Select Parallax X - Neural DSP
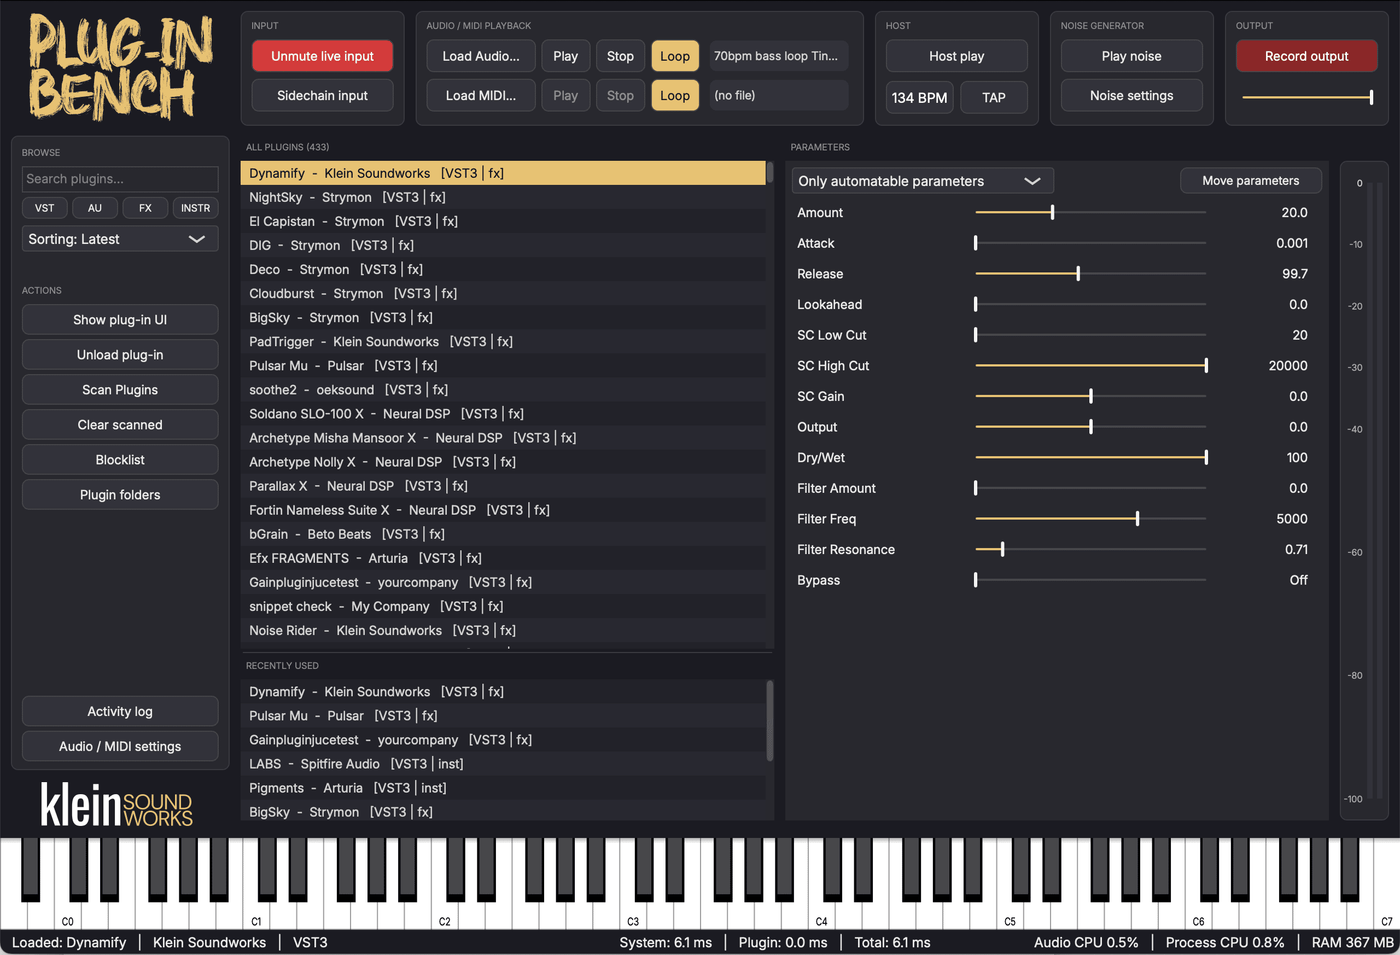Image resolution: width=1400 pixels, height=955 pixels. click(x=503, y=485)
